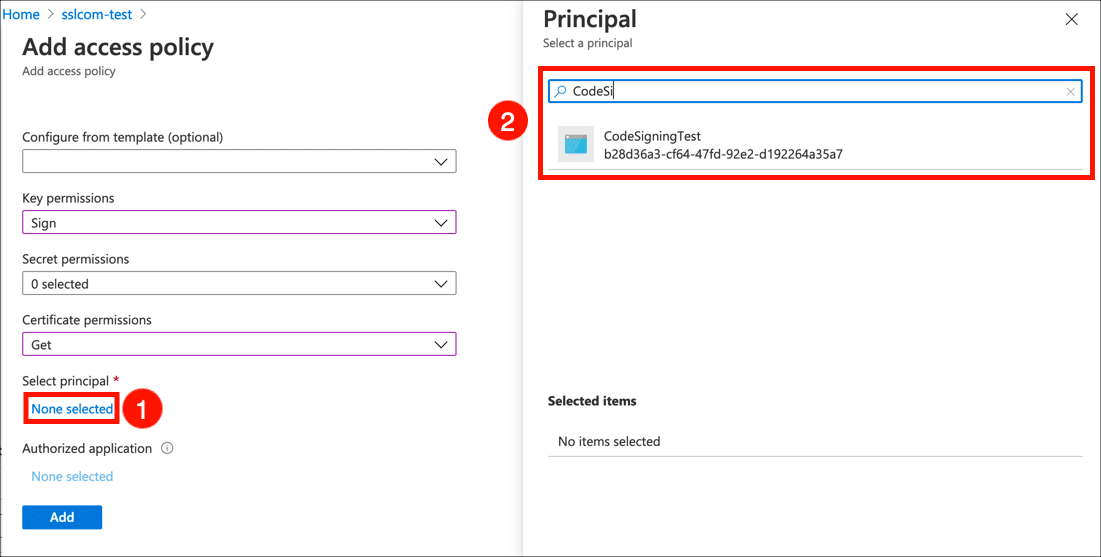Click the principal search input field
1101x557 pixels.
tap(810, 92)
